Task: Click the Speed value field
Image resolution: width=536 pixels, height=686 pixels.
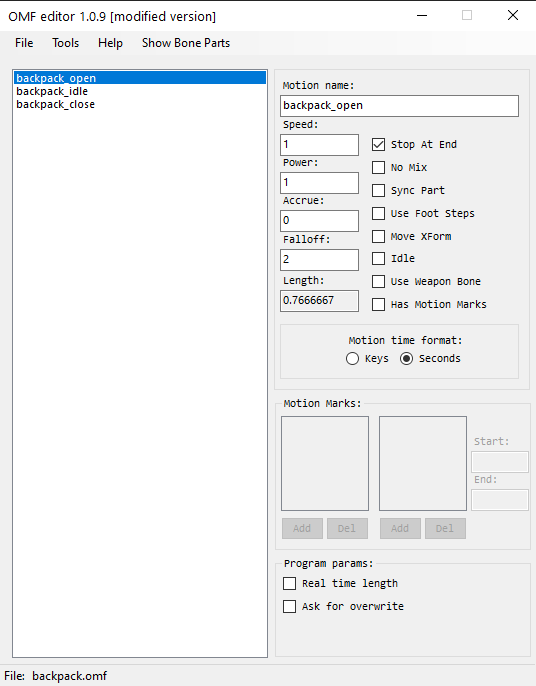Action: pyautogui.click(x=319, y=145)
